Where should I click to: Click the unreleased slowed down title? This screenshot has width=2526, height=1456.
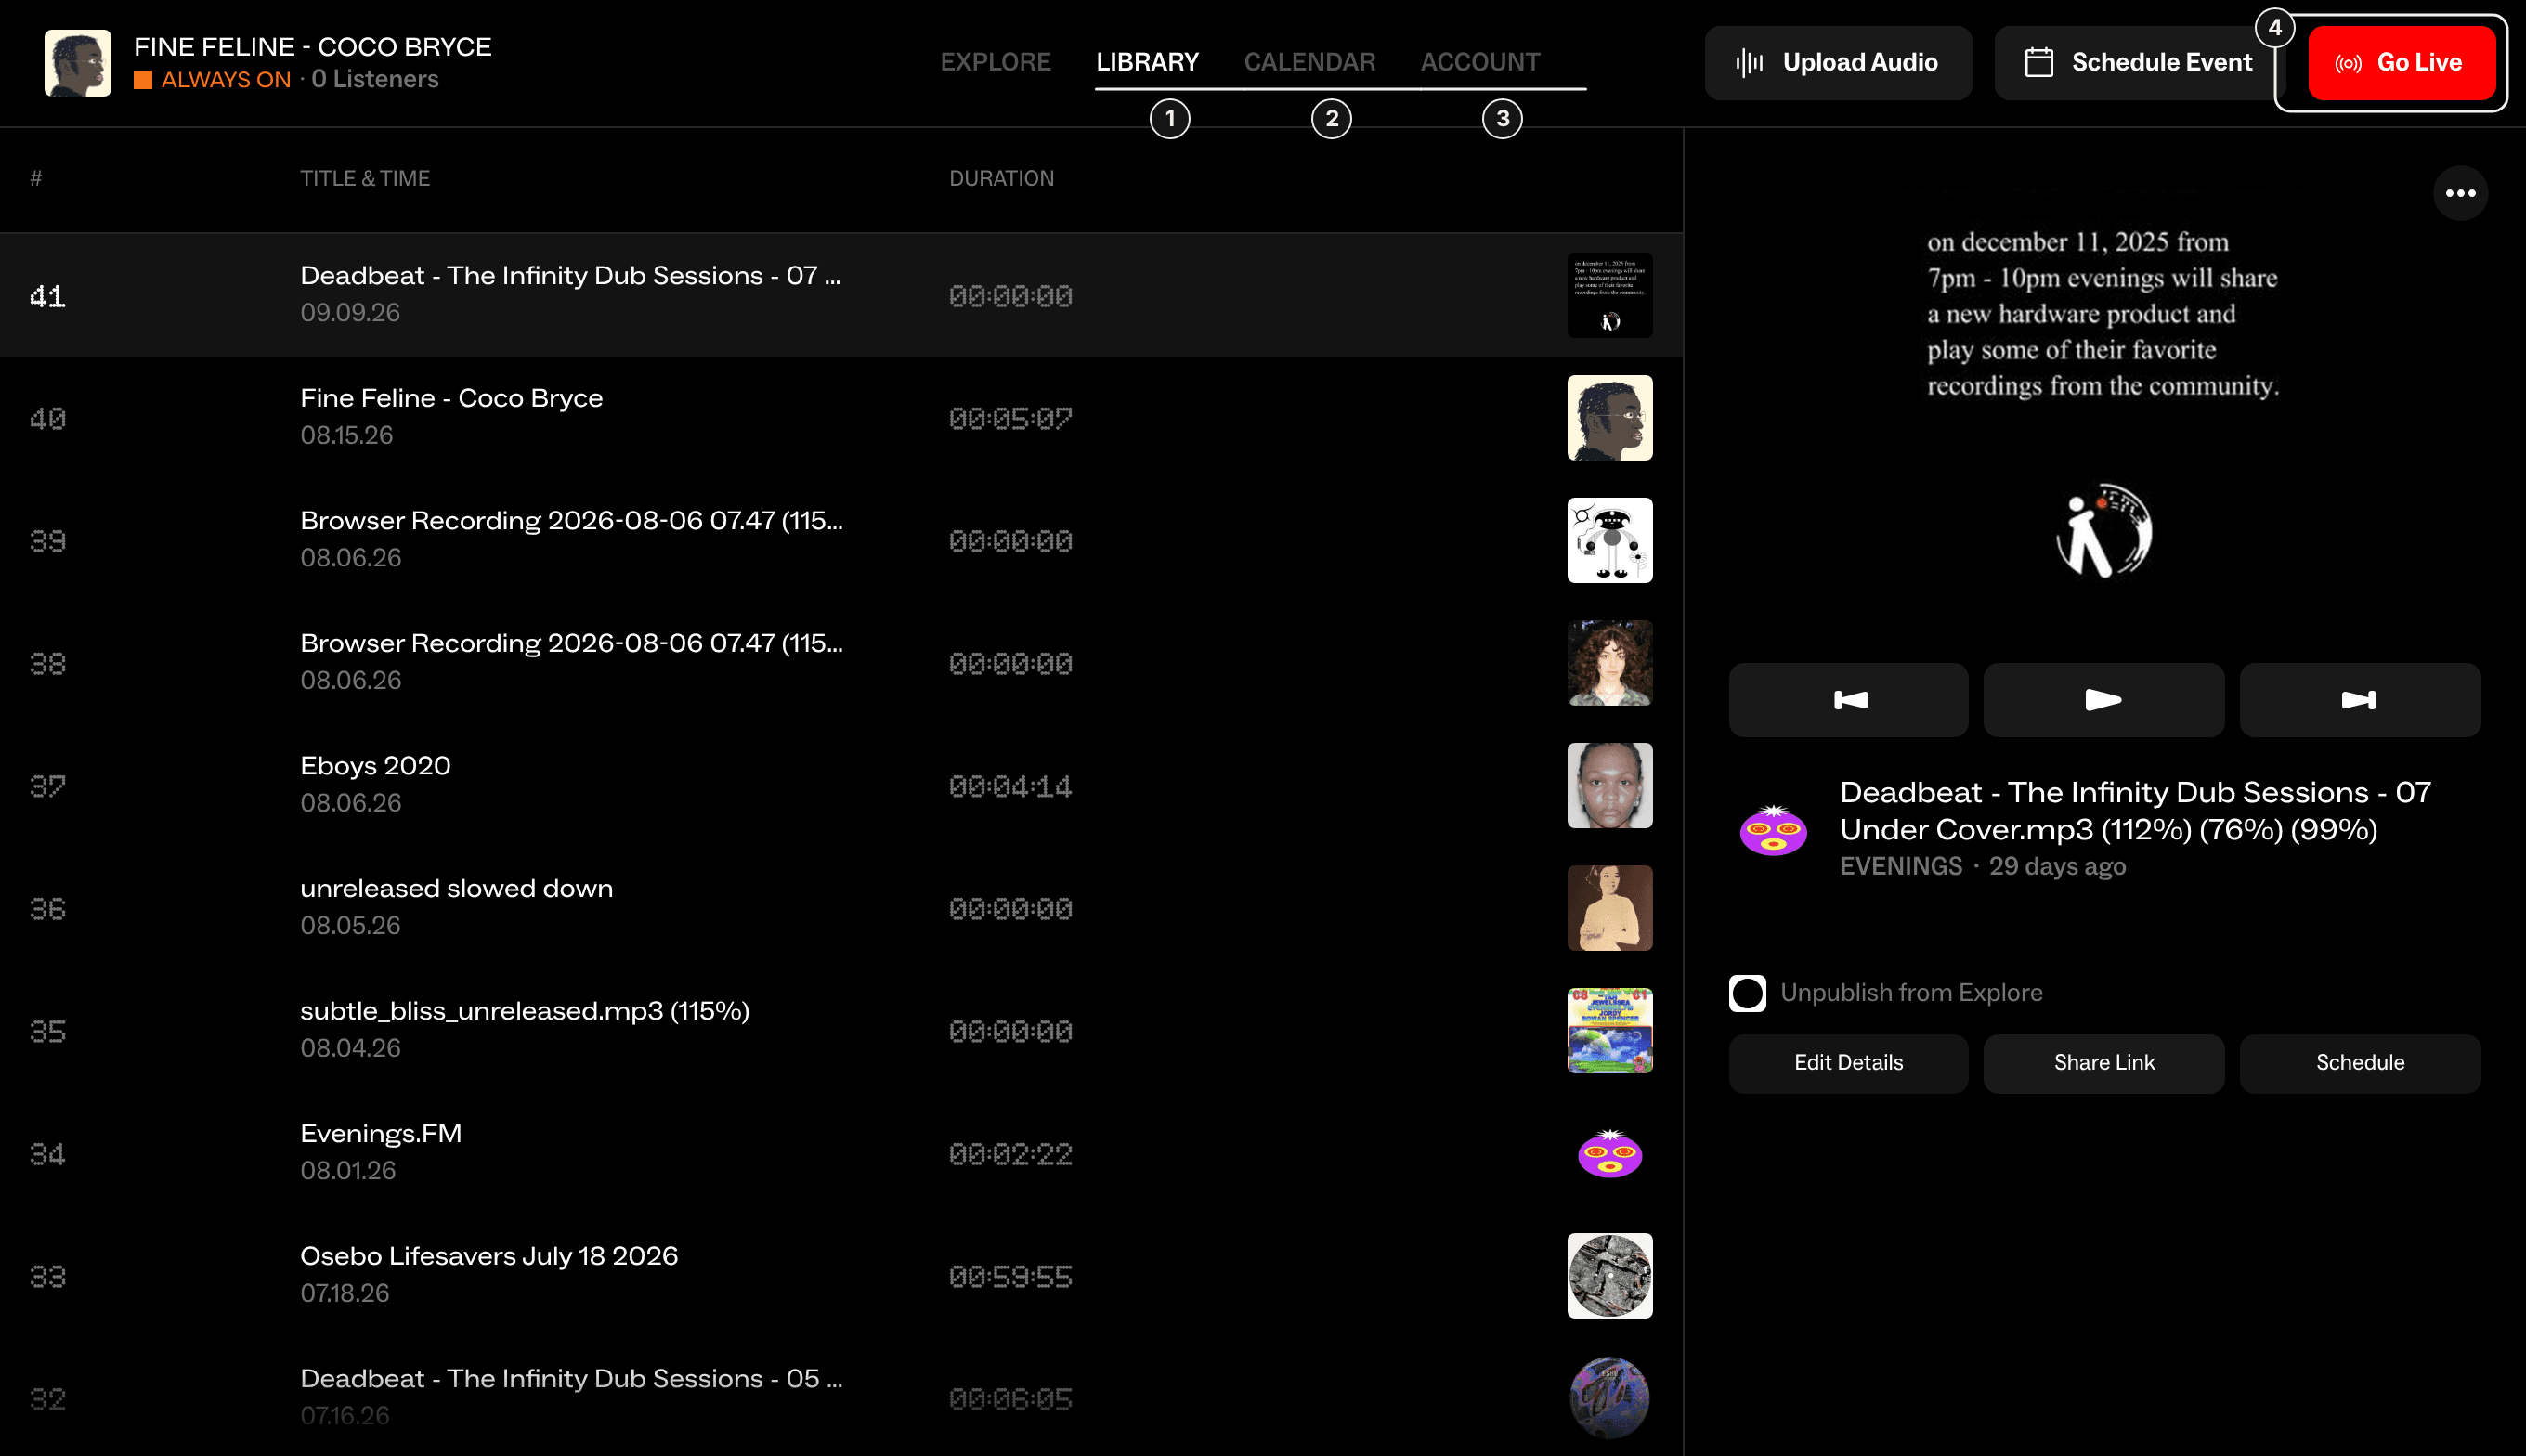(x=456, y=889)
